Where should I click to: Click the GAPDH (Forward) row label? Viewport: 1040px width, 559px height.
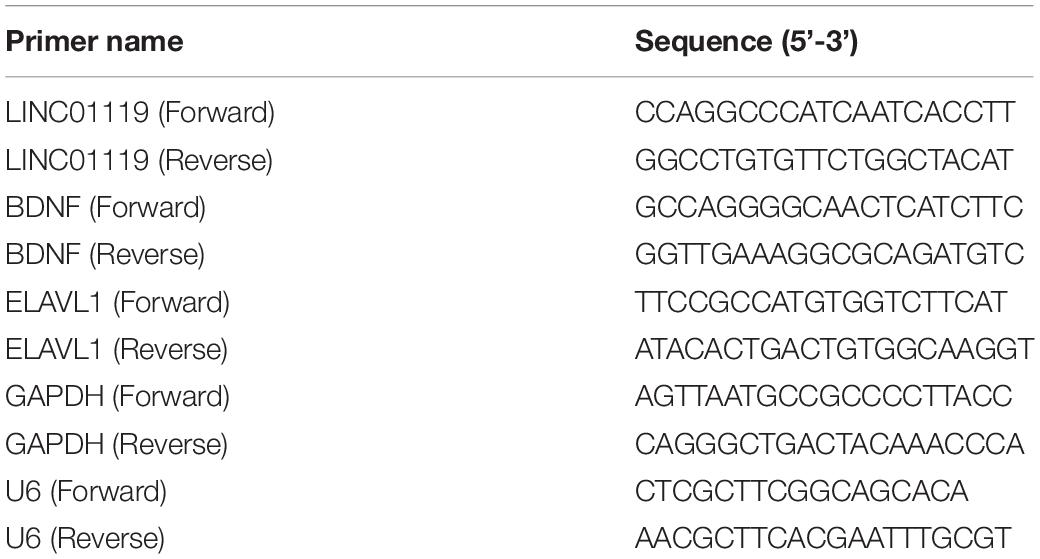pos(117,397)
